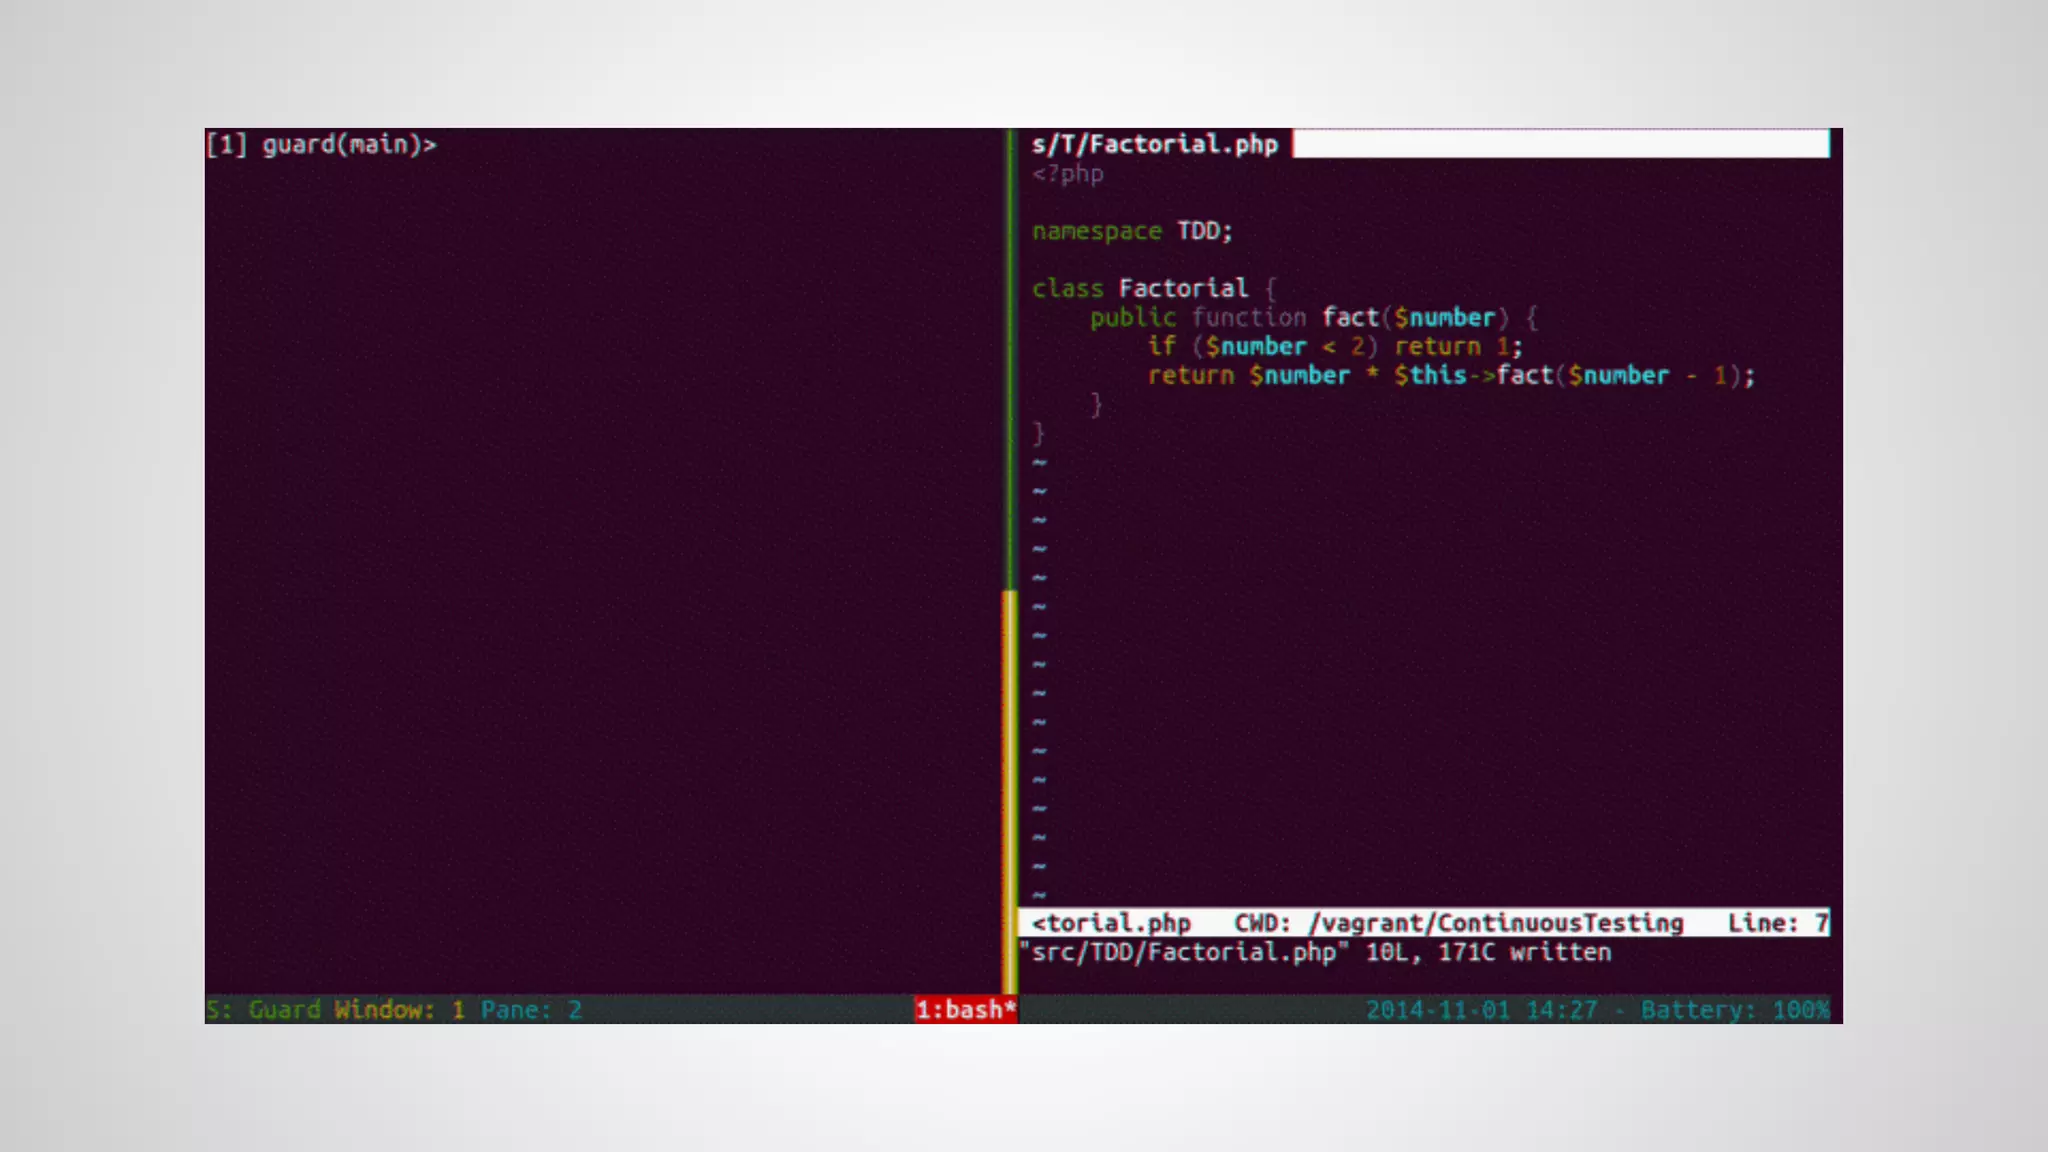Click the if keyword
Viewport: 2048px width, 1152px height.
click(x=1161, y=347)
